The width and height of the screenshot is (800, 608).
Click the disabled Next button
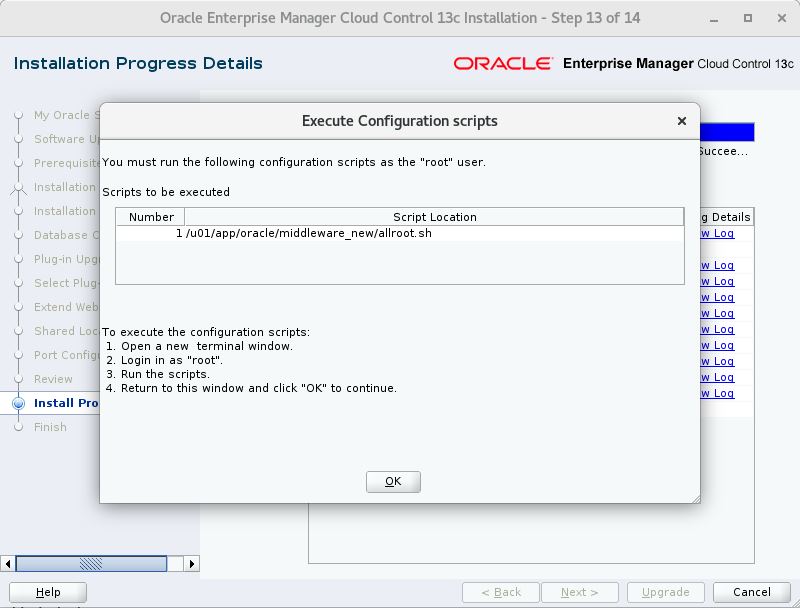click(x=580, y=592)
